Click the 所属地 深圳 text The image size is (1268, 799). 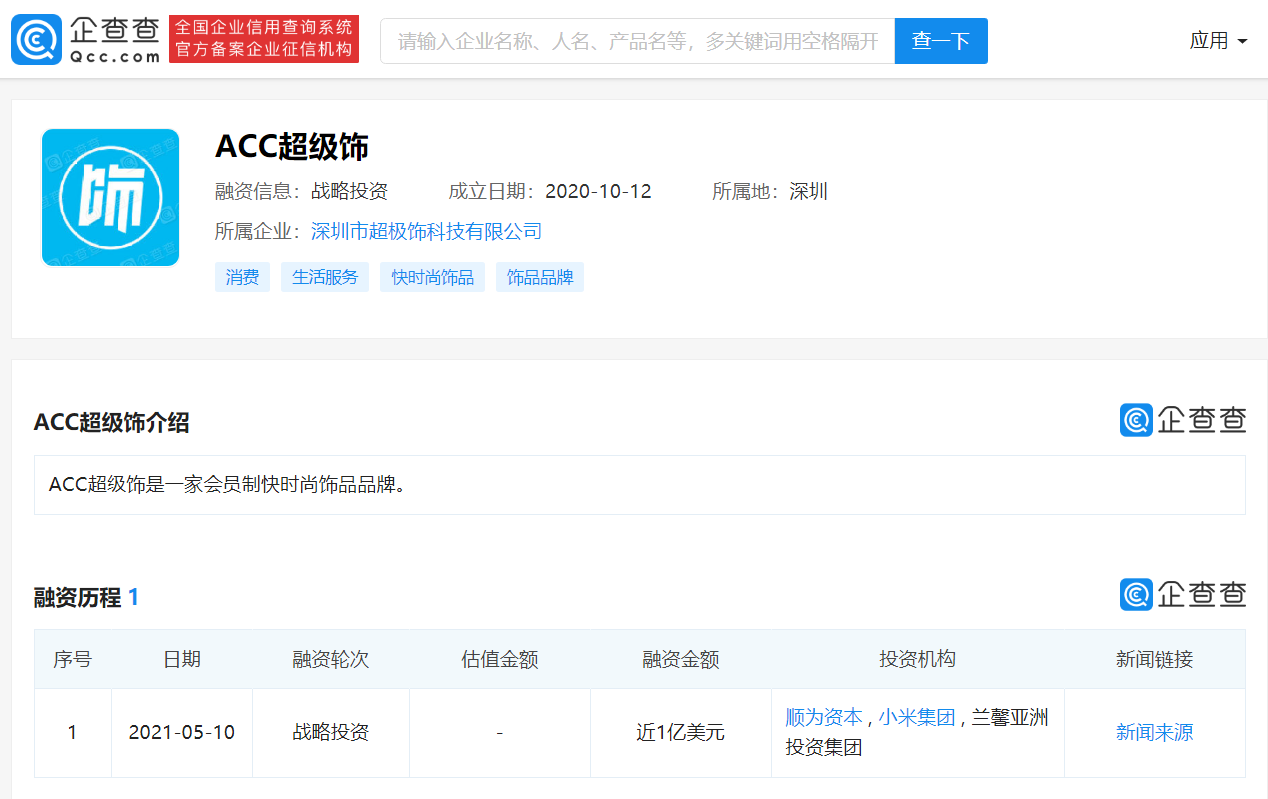tap(770, 192)
